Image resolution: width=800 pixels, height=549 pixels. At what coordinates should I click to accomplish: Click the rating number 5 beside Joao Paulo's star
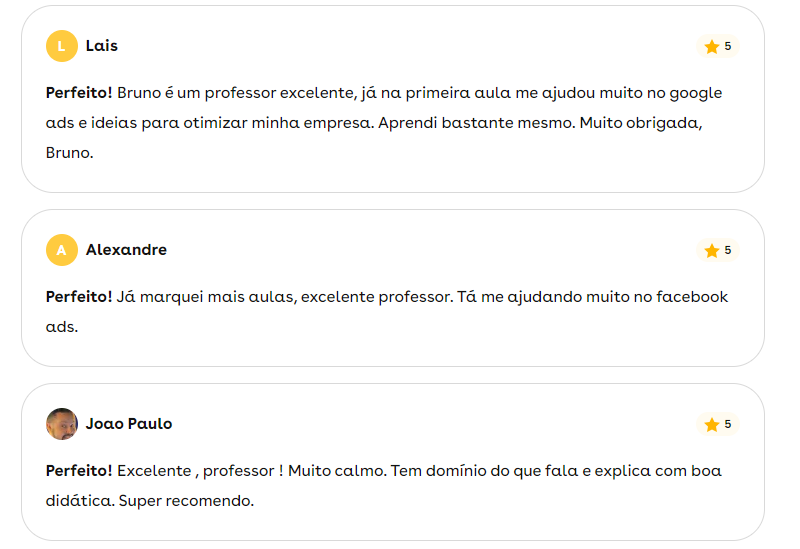click(x=728, y=425)
